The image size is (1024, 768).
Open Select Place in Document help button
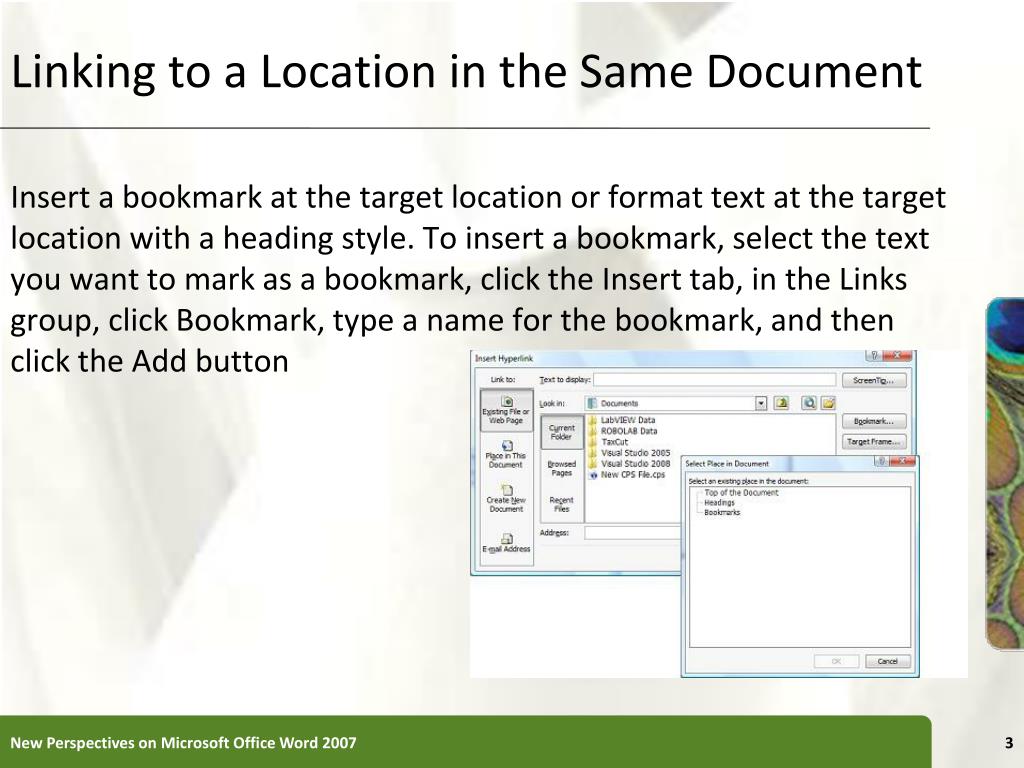pyautogui.click(x=881, y=462)
